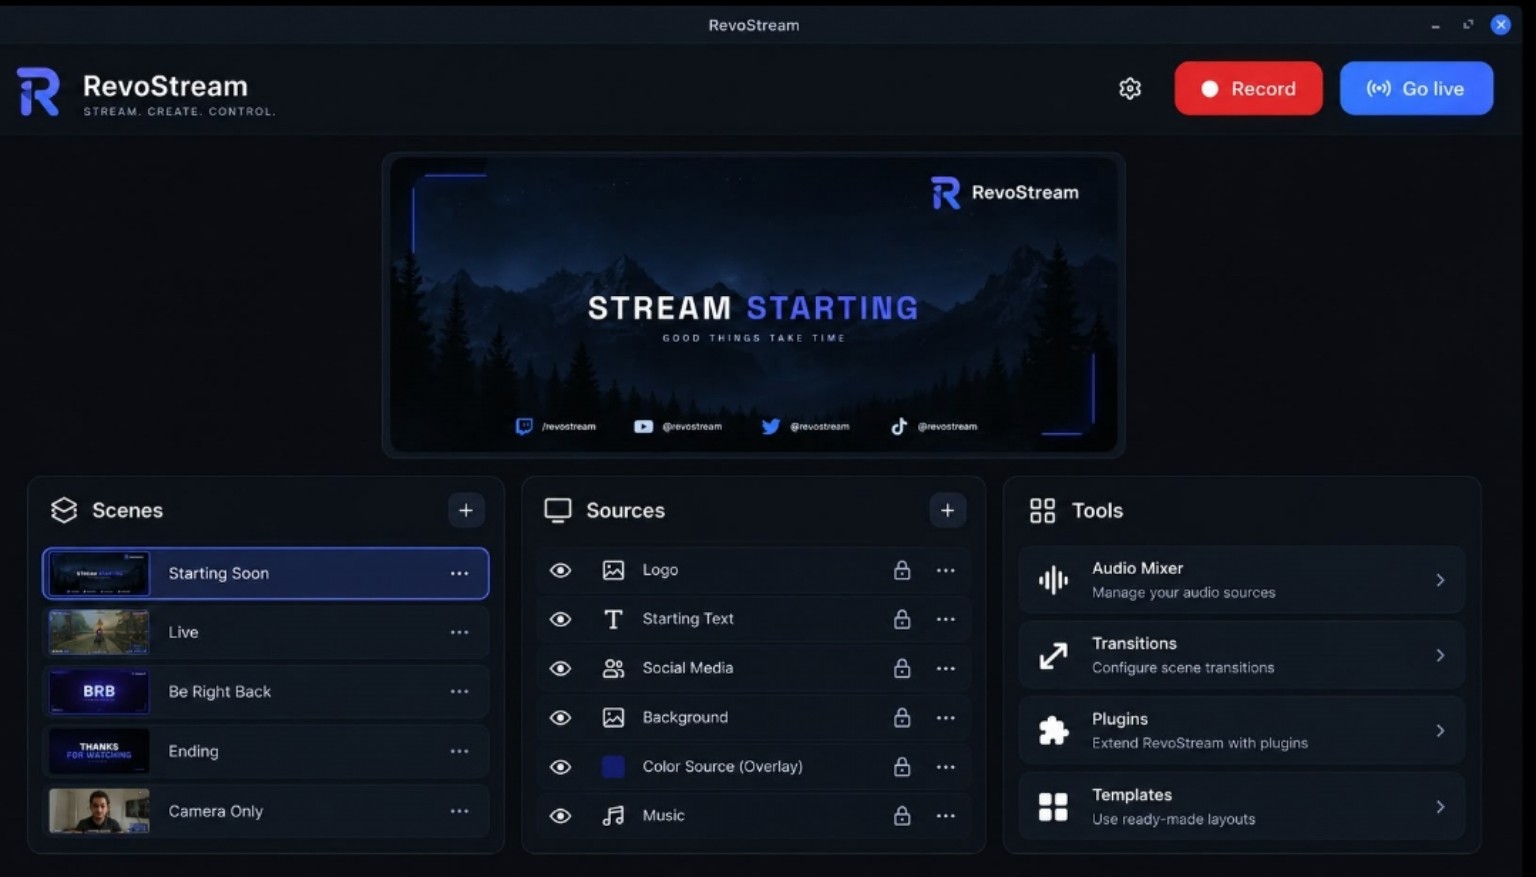Switch to the Live scene

[x=266, y=632]
